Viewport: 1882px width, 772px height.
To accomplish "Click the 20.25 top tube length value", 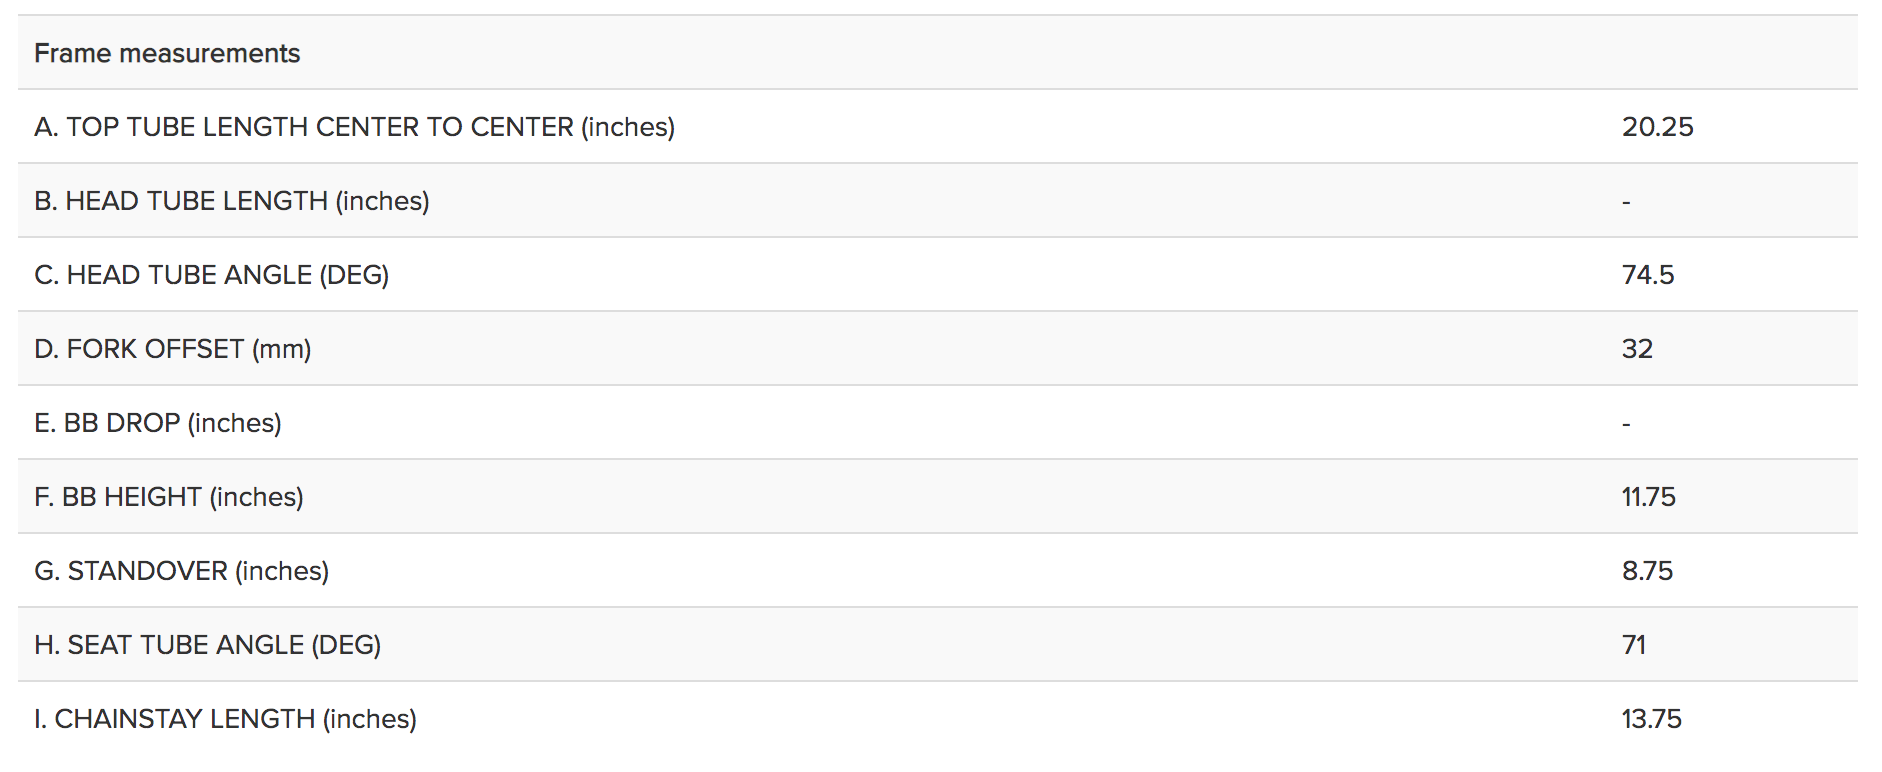I will click(x=1657, y=127).
